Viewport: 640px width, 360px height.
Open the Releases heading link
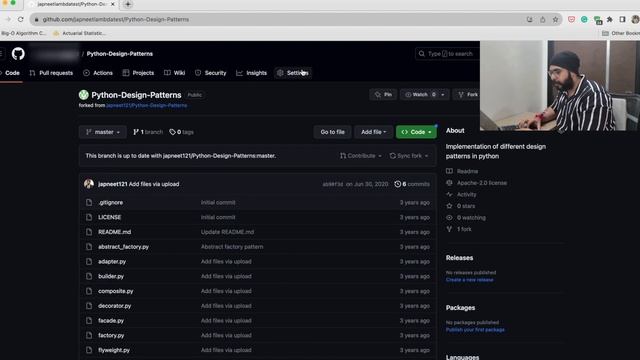tap(459, 258)
